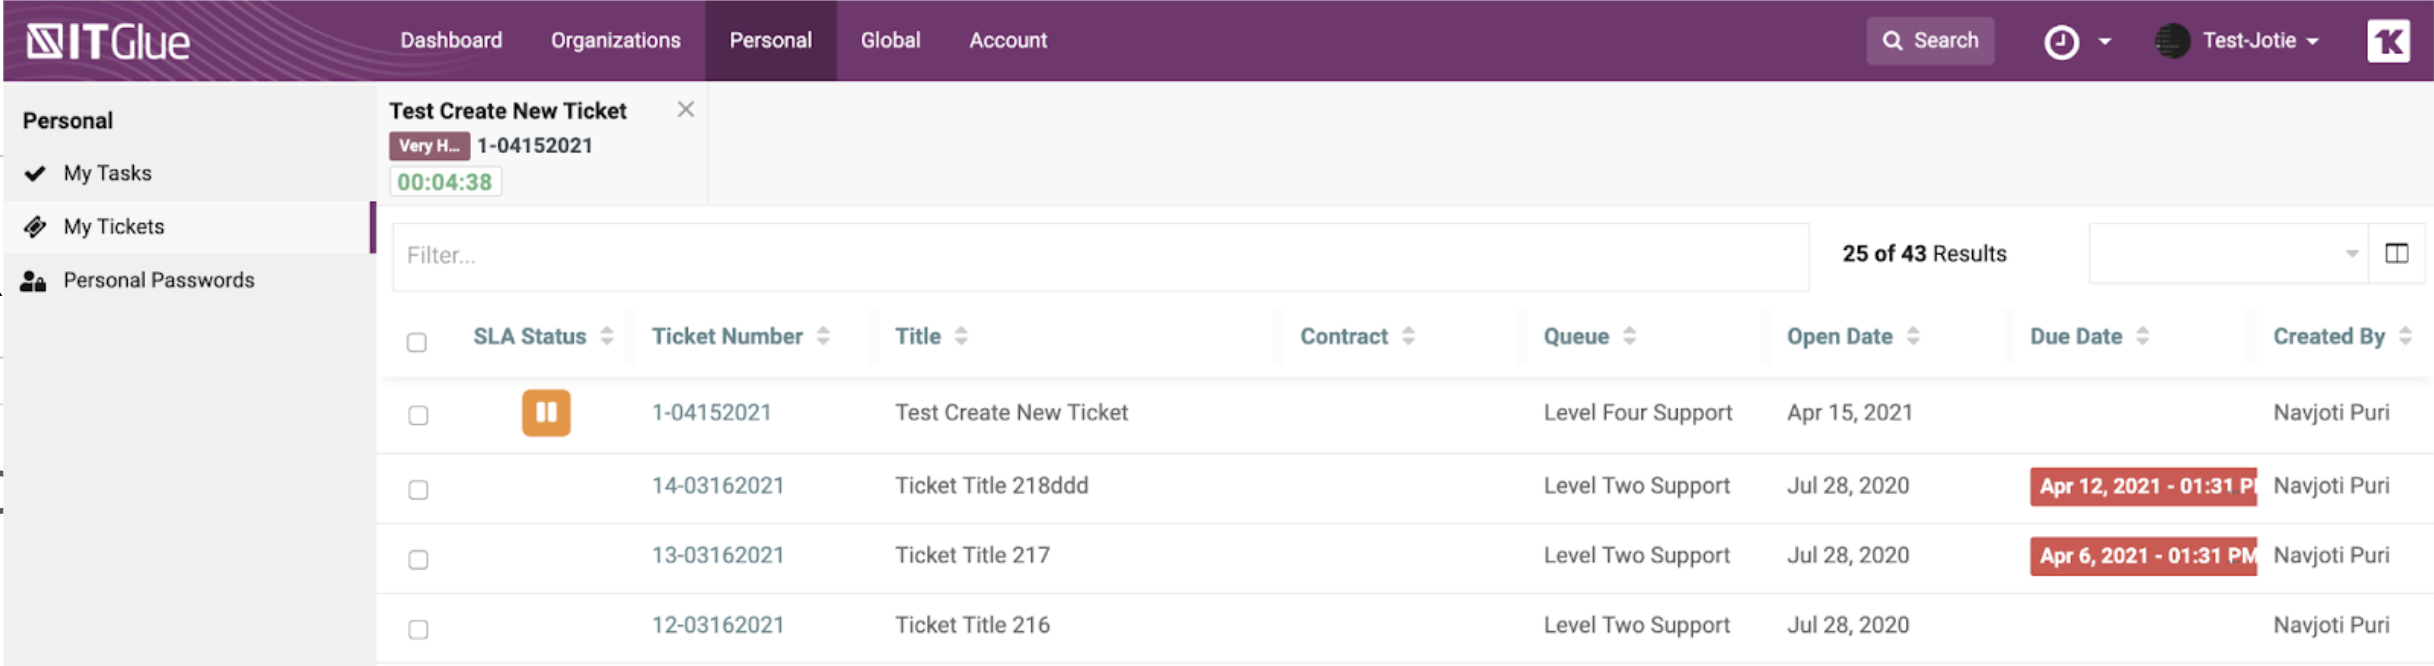Viewport: 2434px width, 666px height.
Task: Check the box for ticket 1-04152021
Action: point(418,415)
